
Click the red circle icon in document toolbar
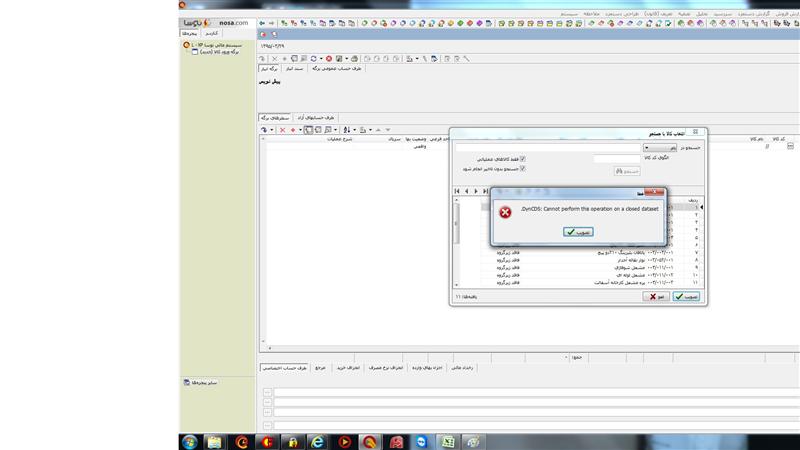[328, 59]
